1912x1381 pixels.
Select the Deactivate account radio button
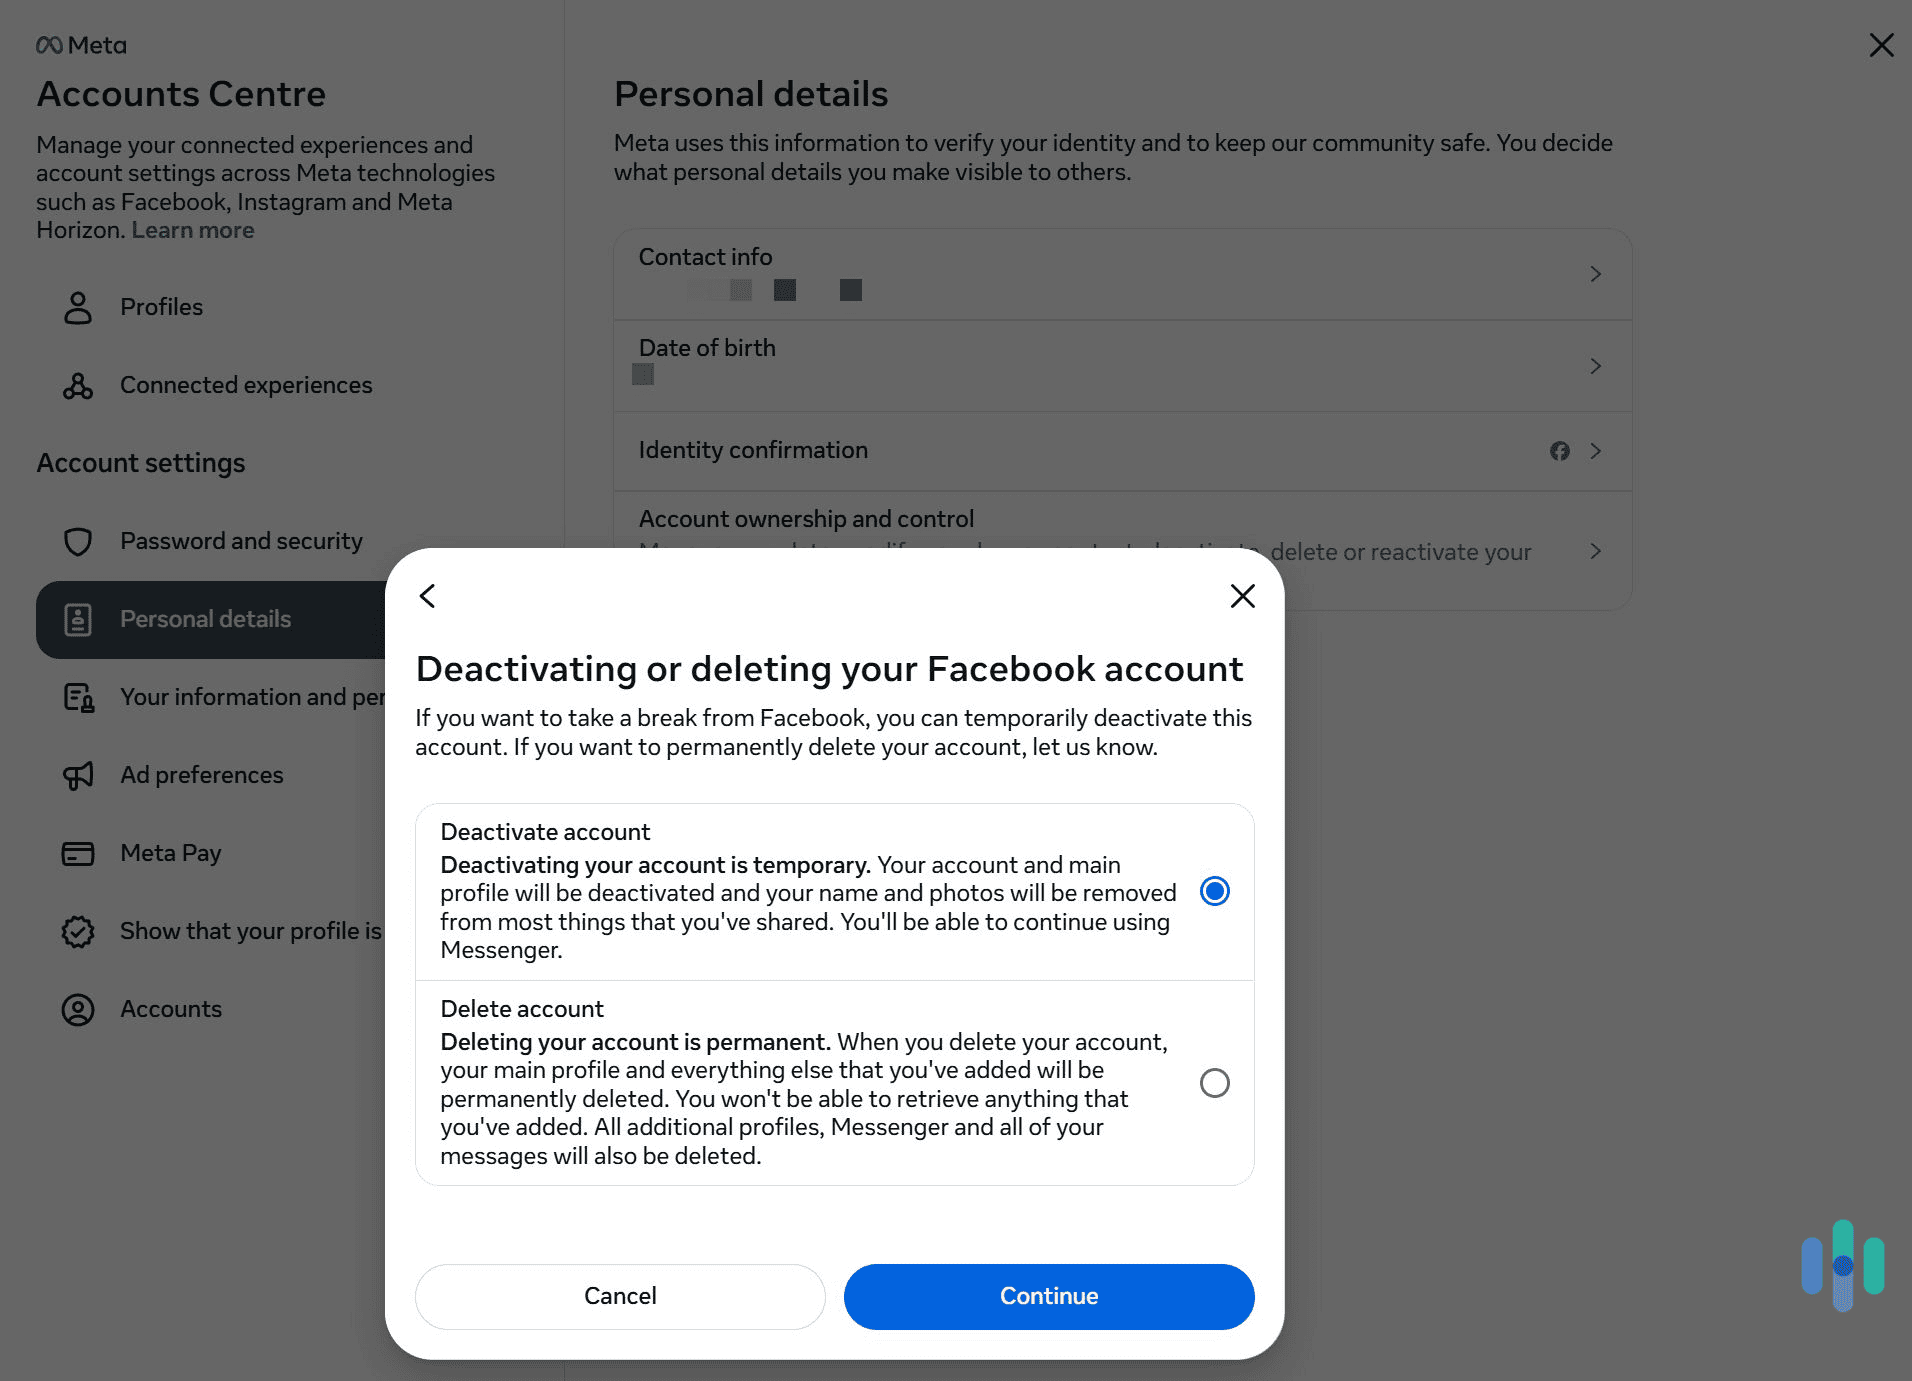coord(1214,891)
